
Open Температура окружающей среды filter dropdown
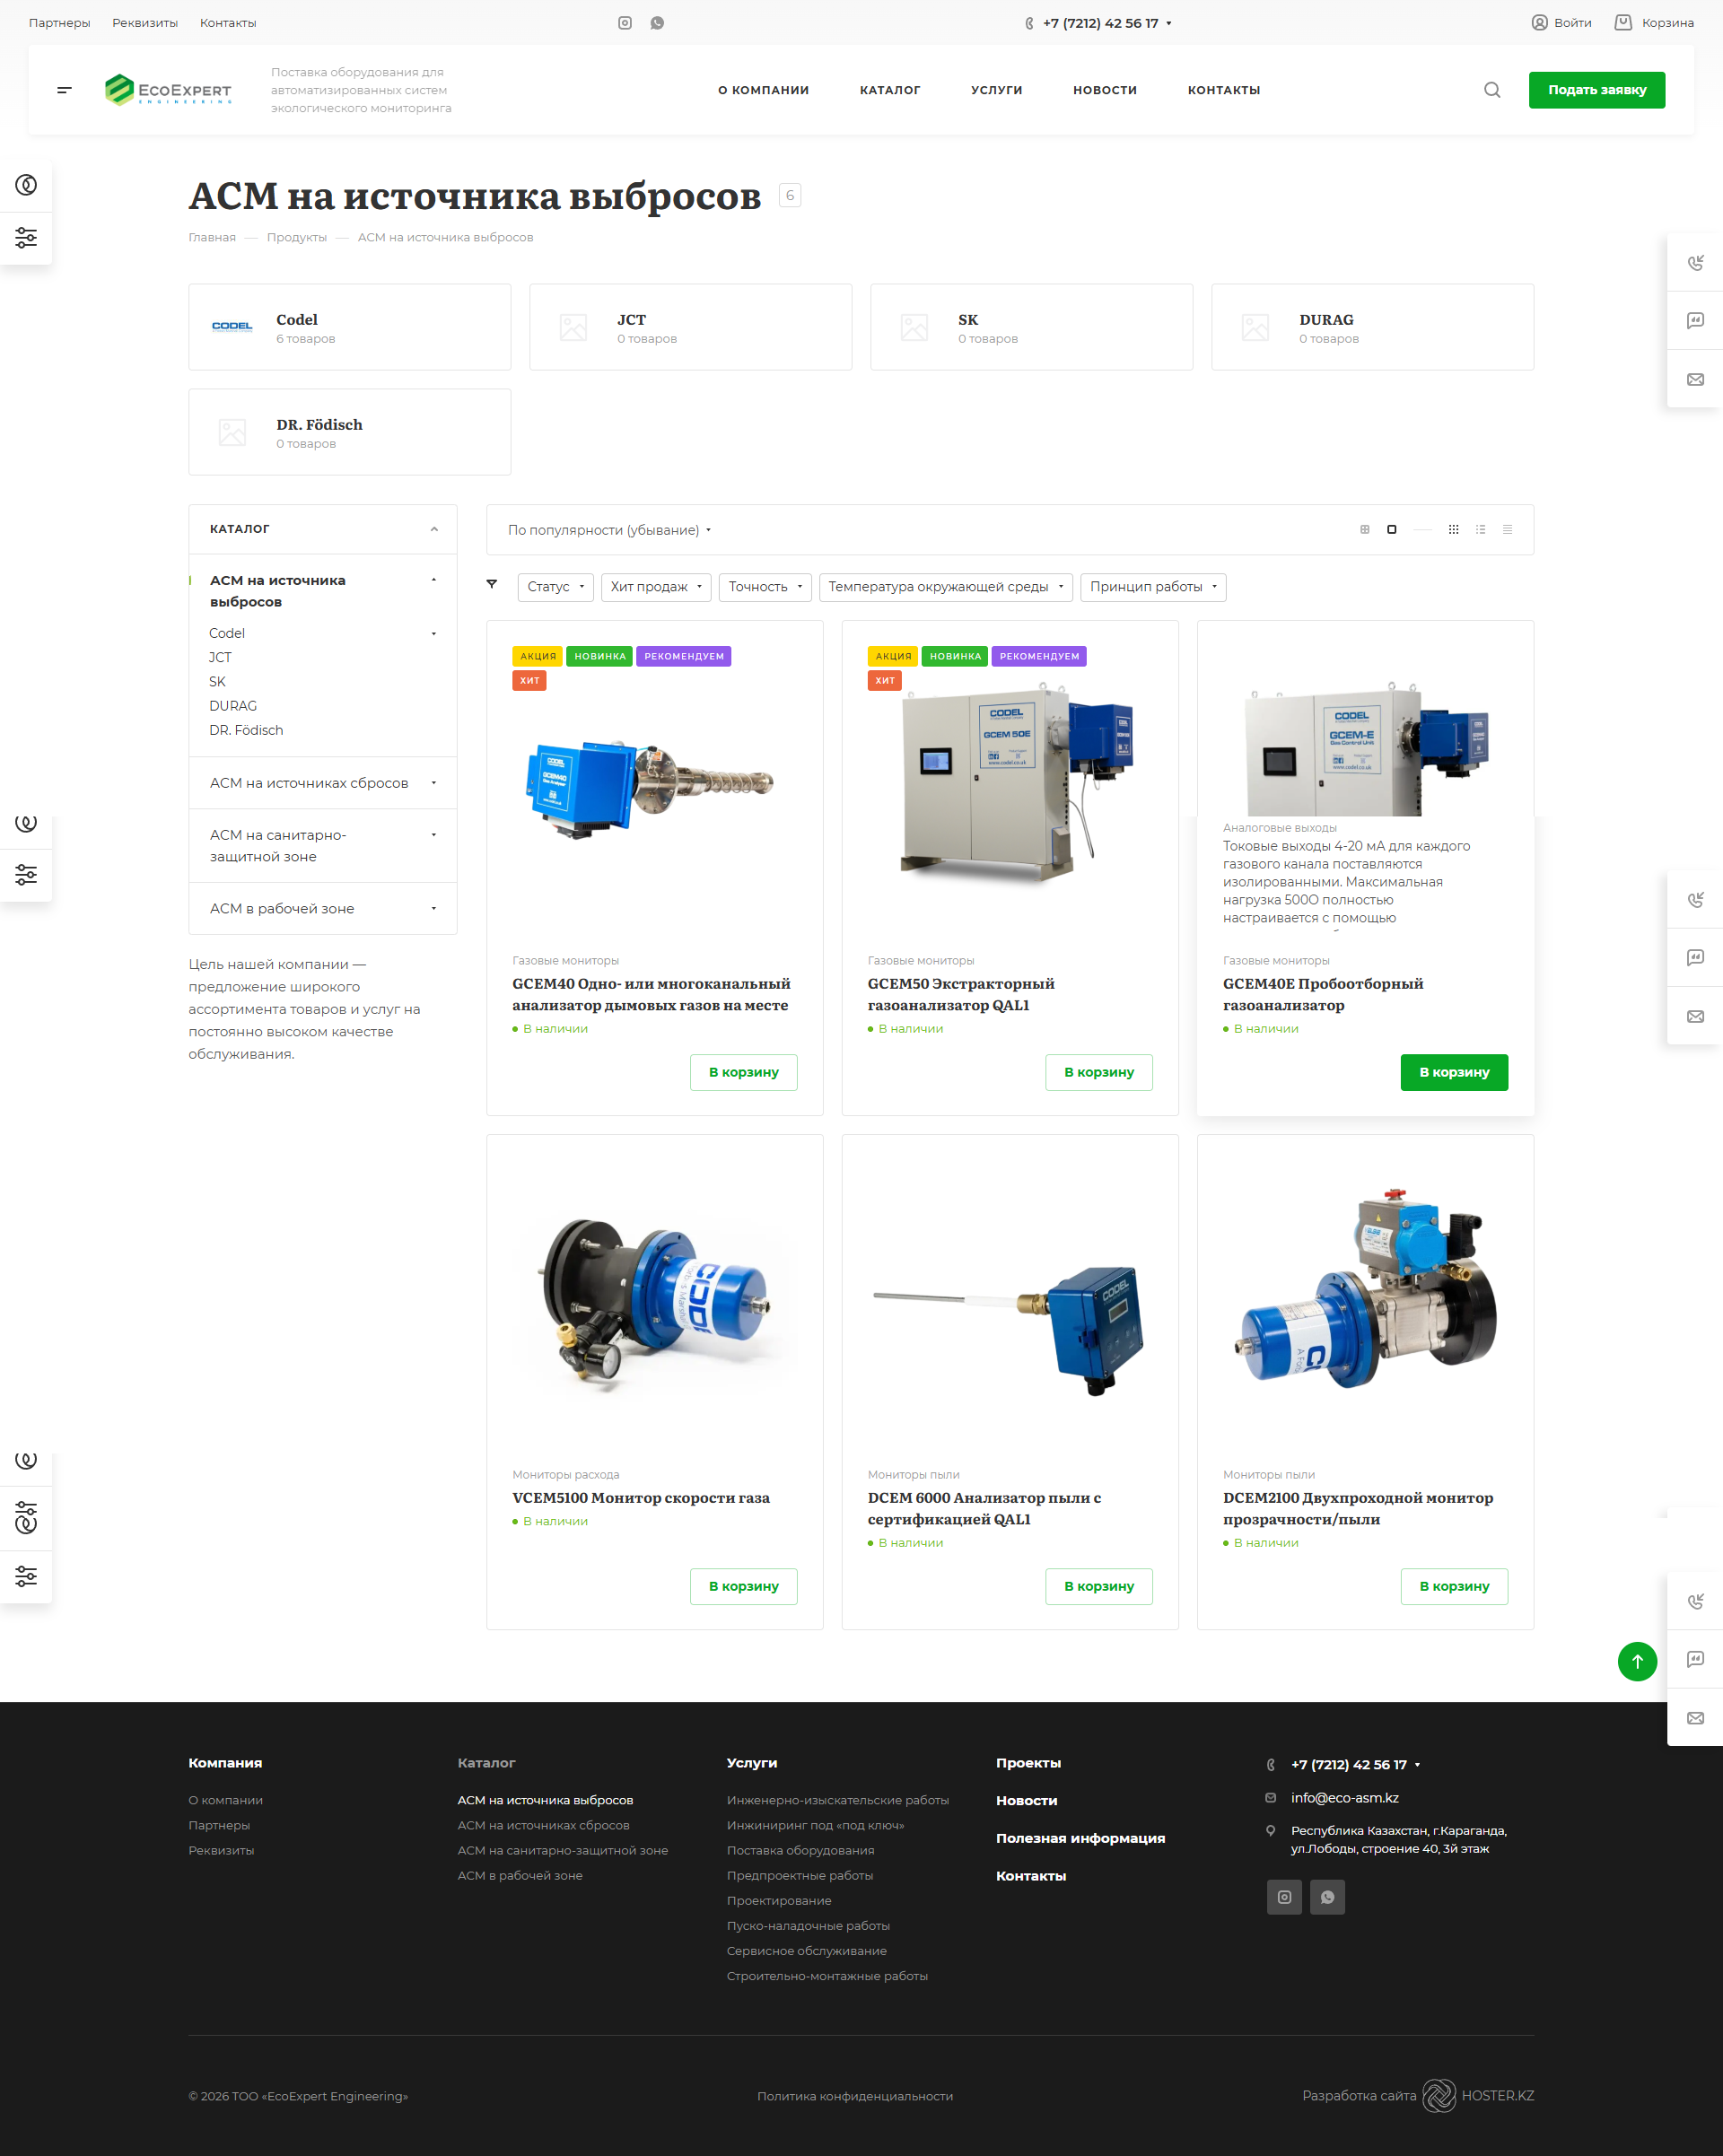coord(946,587)
